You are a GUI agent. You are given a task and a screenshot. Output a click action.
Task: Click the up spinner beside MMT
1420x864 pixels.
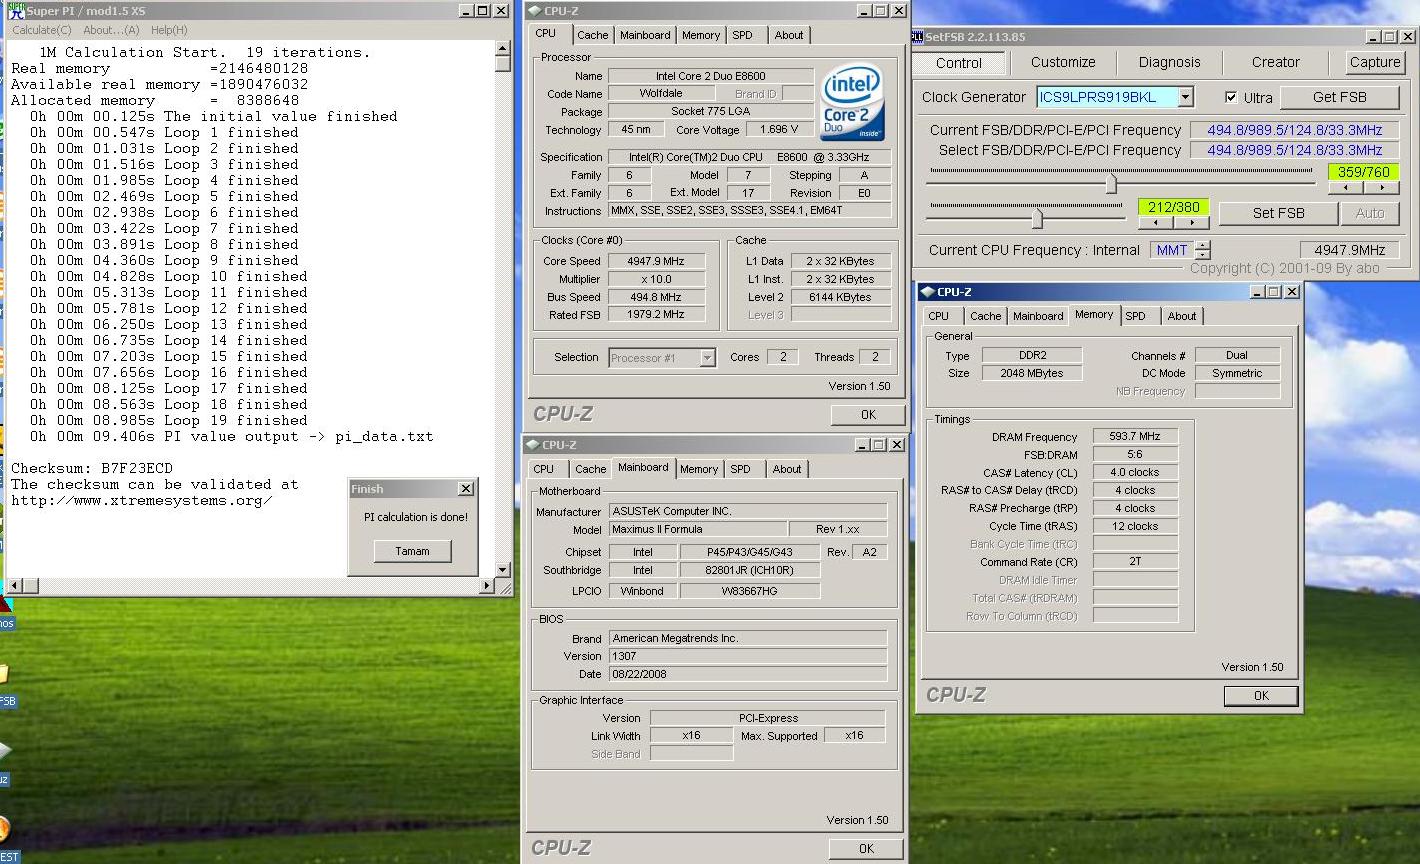[1202, 245]
